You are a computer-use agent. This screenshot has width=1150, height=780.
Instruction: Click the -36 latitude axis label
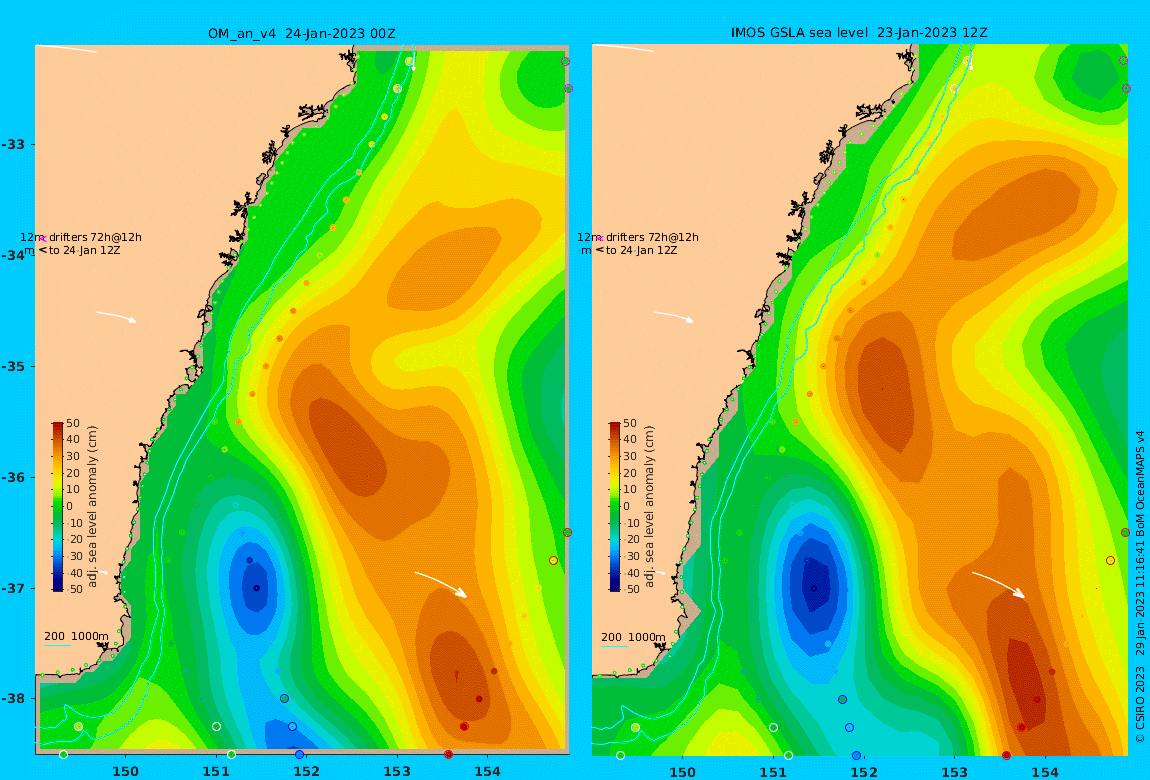(13, 477)
